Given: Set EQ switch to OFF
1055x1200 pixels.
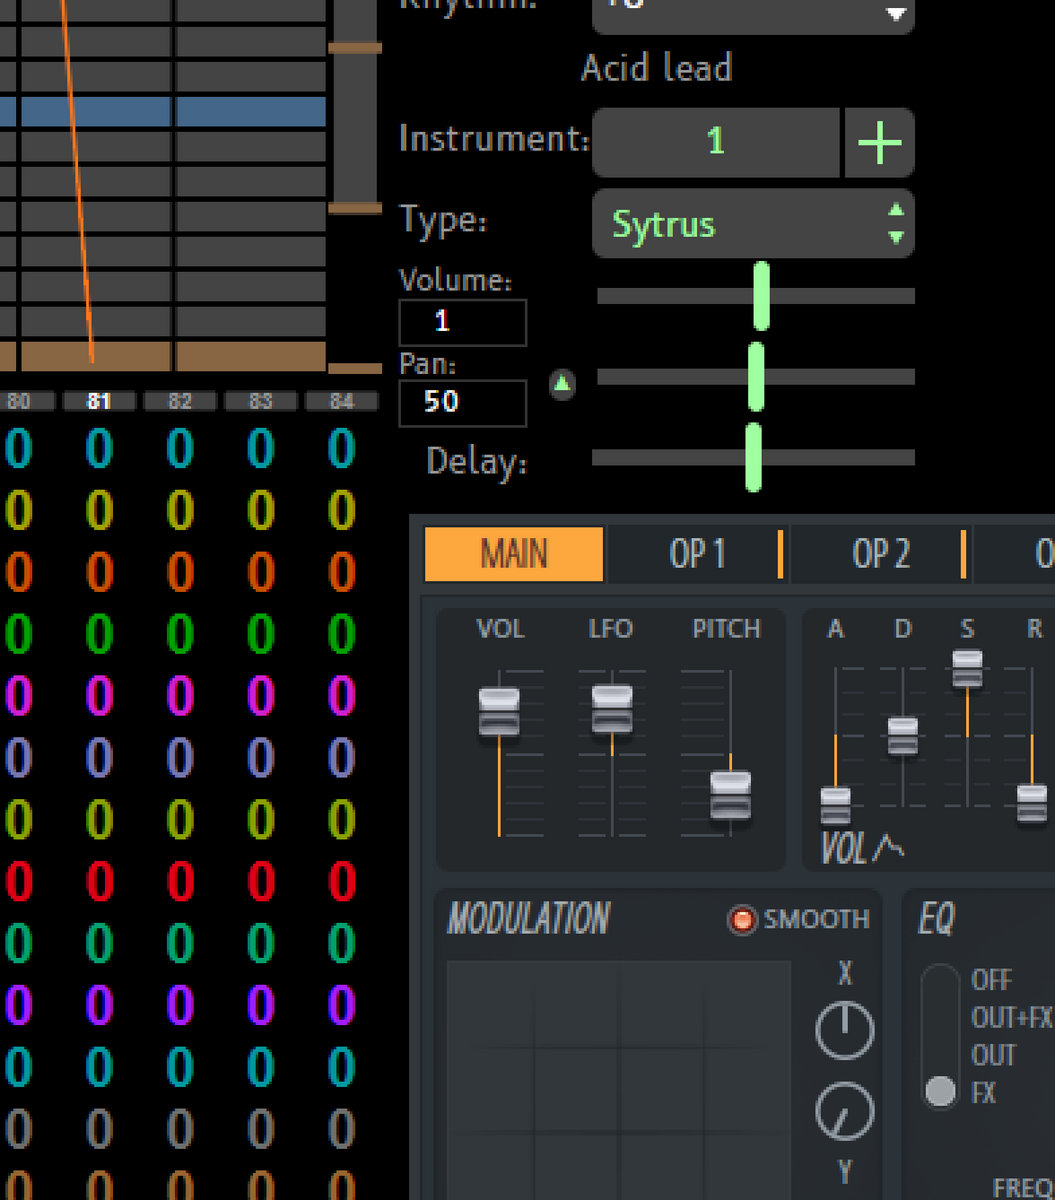Looking at the screenshot, I should pyautogui.click(x=991, y=980).
